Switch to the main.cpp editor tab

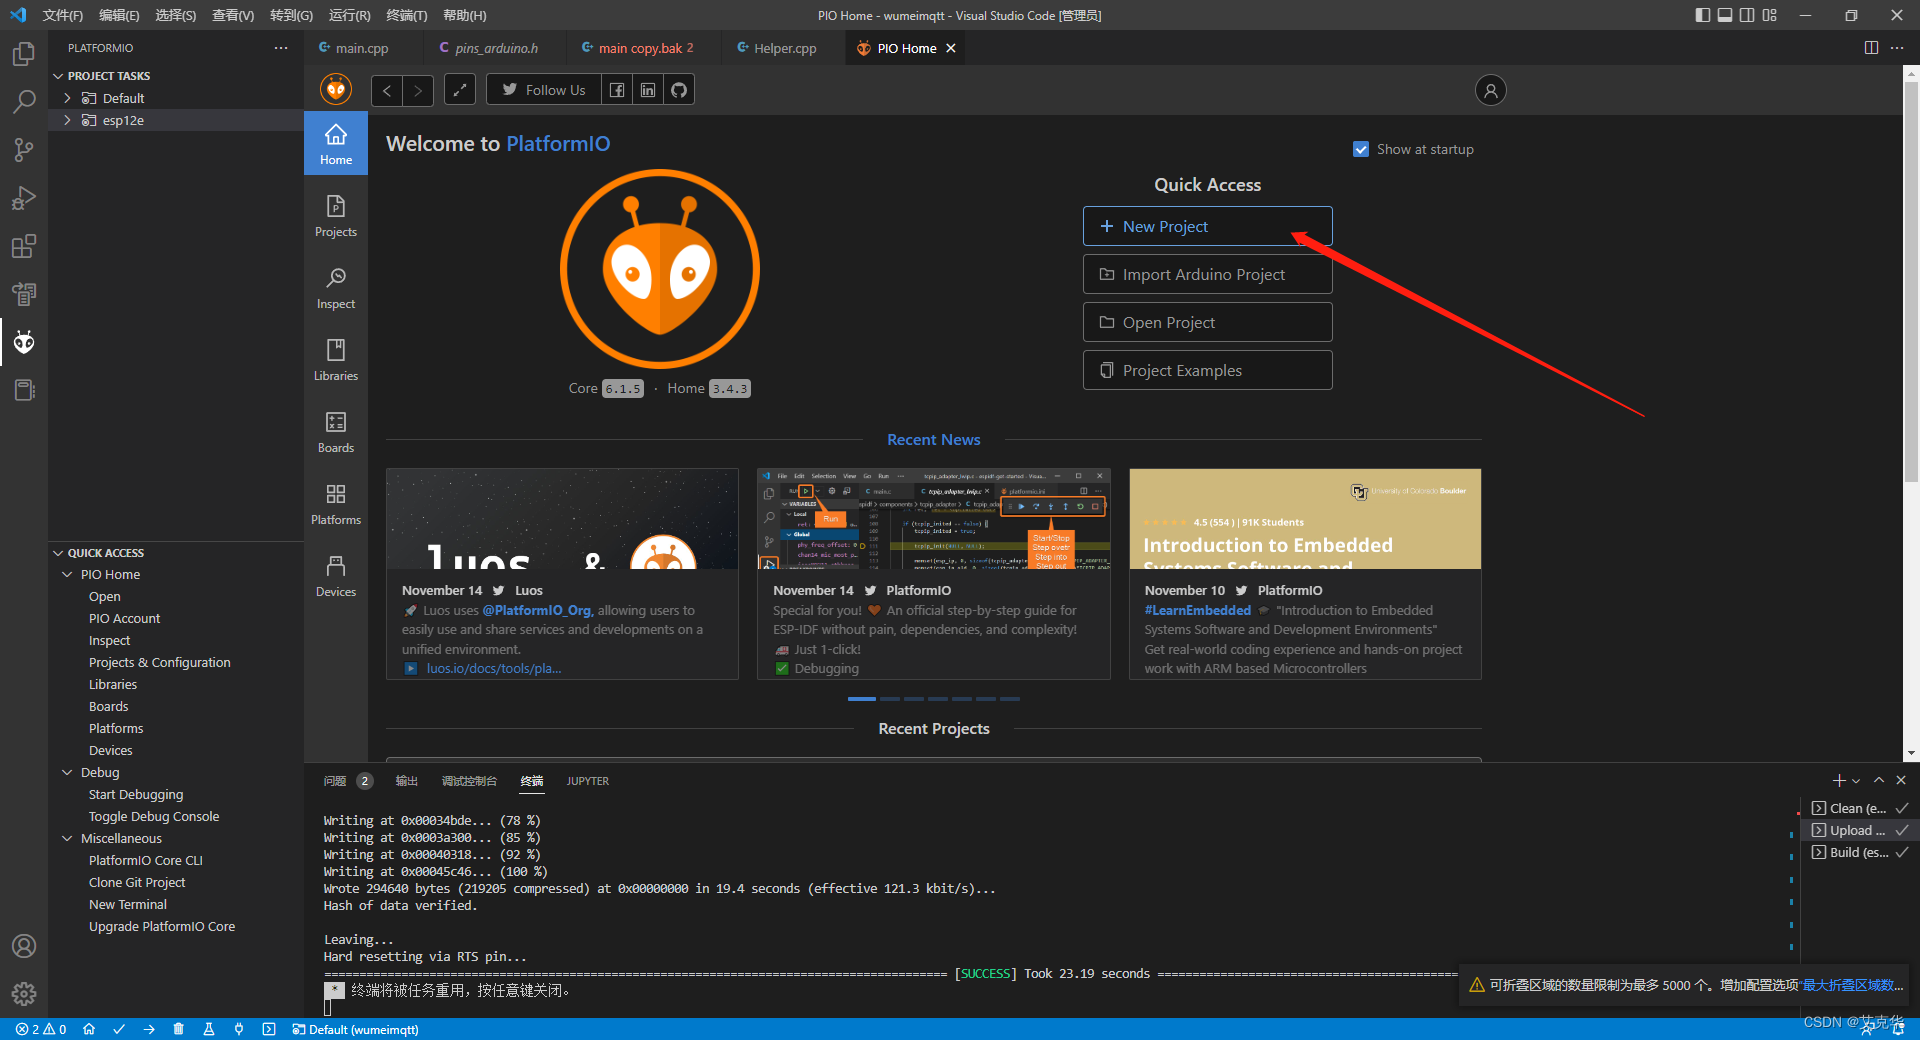click(x=362, y=48)
